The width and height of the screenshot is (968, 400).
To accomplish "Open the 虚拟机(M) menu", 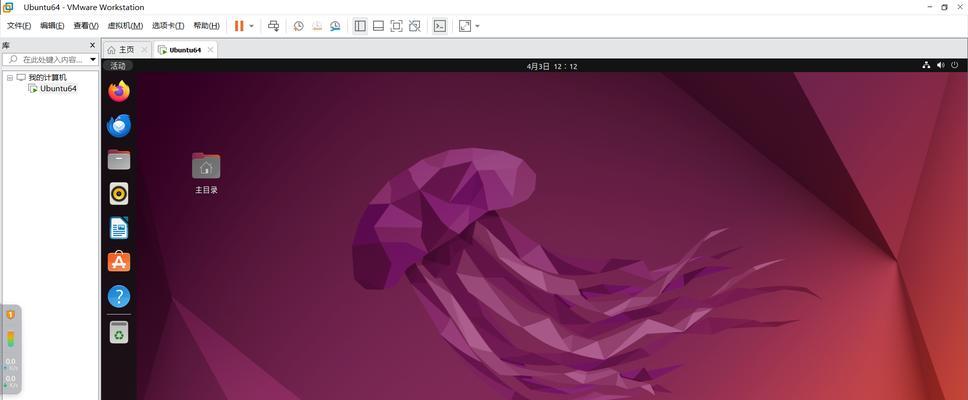I will pyautogui.click(x=125, y=26).
